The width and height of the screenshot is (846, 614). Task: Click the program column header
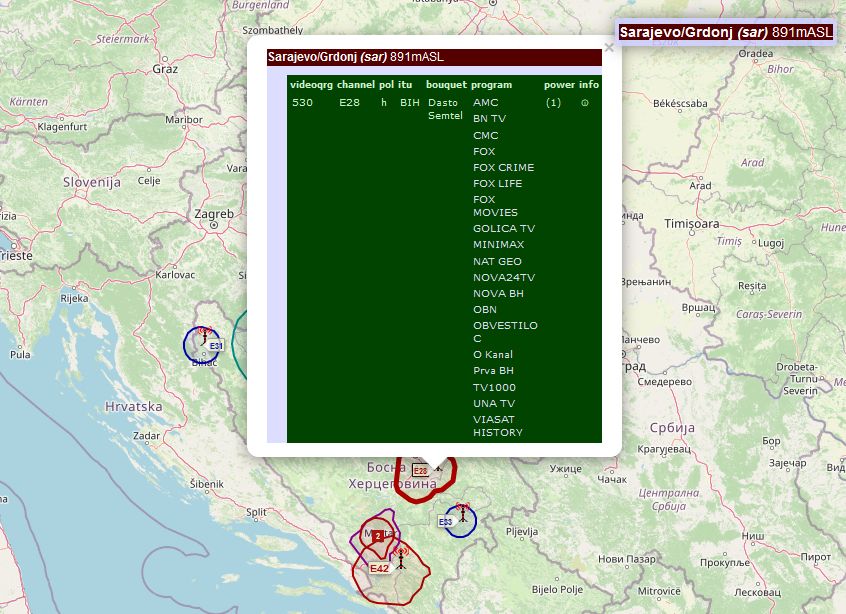point(491,85)
